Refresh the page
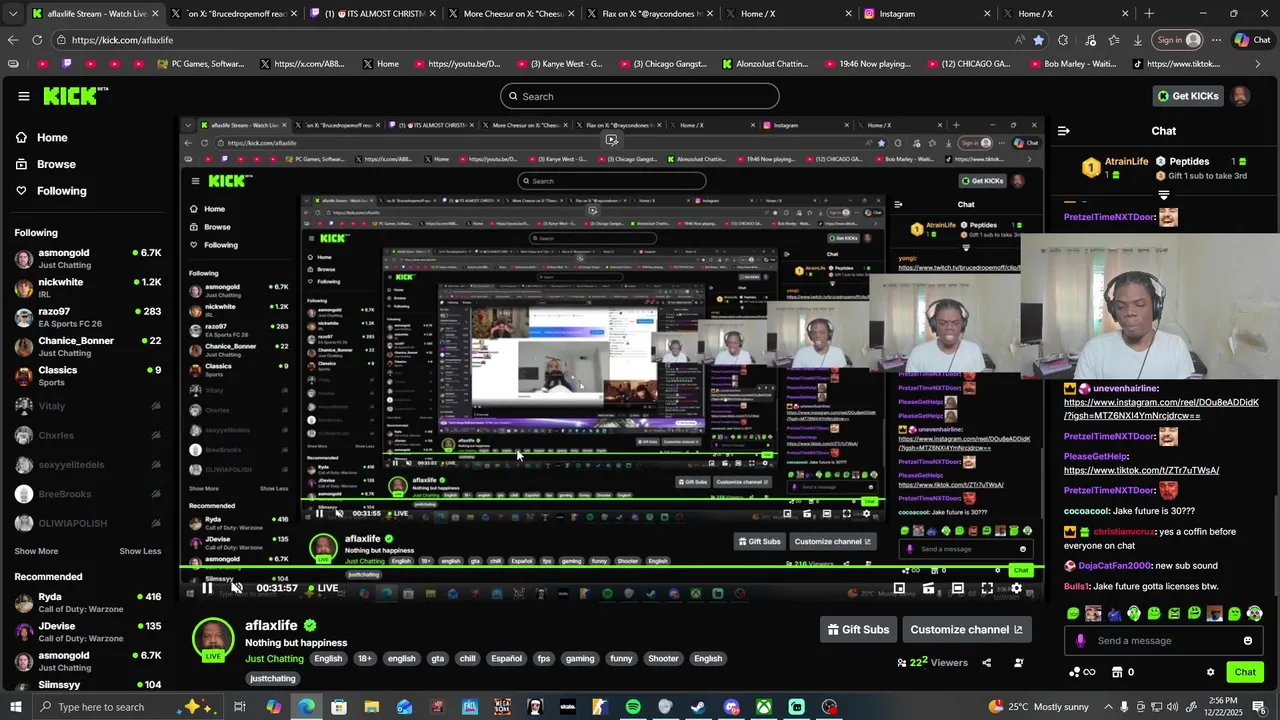1280x720 pixels. click(x=37, y=40)
